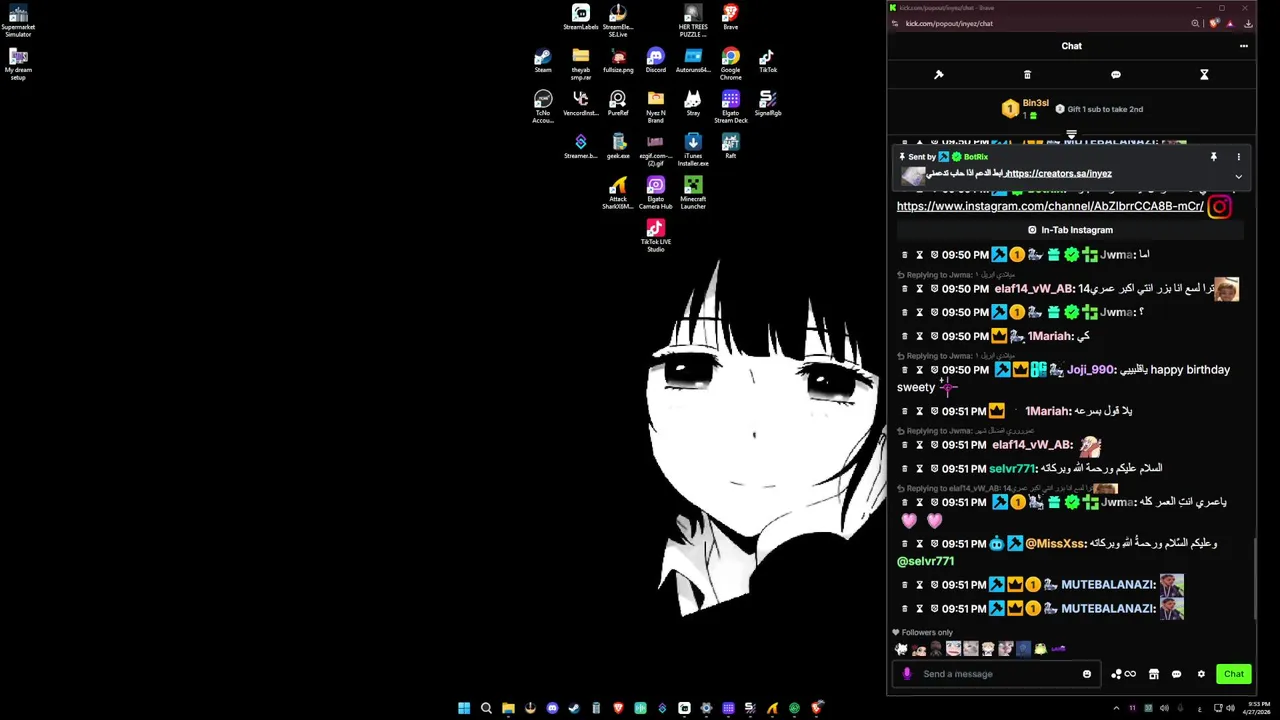
Task: Click the @selvr771 mention in MissXss reply
Action: pos(925,562)
